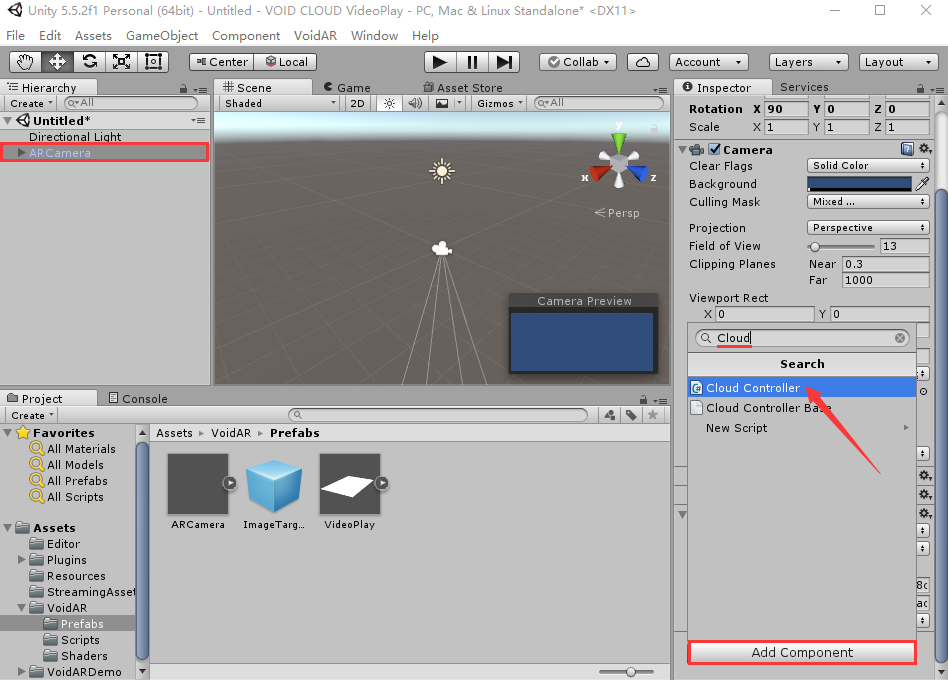
Task: Click the scene orientation gizmo cube
Action: (x=618, y=161)
